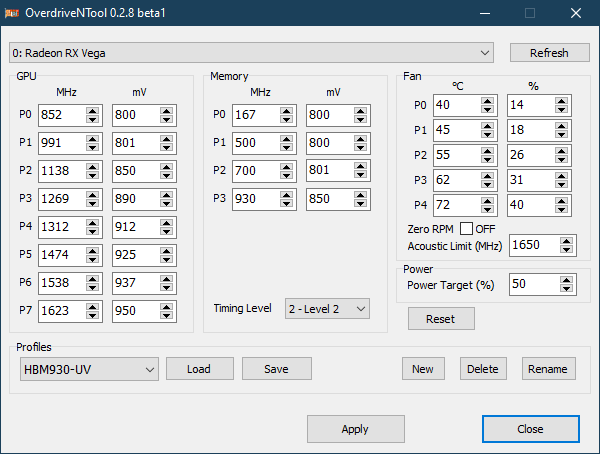This screenshot has width=600, height=454.
Task: Decrease Fan P4 temperature with down arrow
Action: [488, 210]
